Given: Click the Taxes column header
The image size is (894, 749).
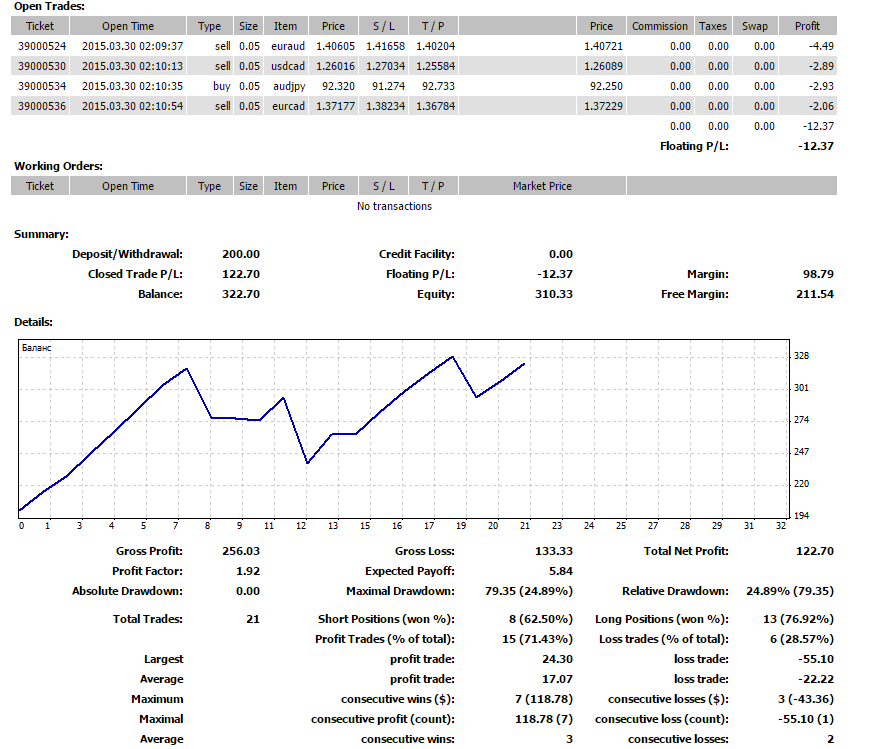Looking at the screenshot, I should [x=713, y=26].
